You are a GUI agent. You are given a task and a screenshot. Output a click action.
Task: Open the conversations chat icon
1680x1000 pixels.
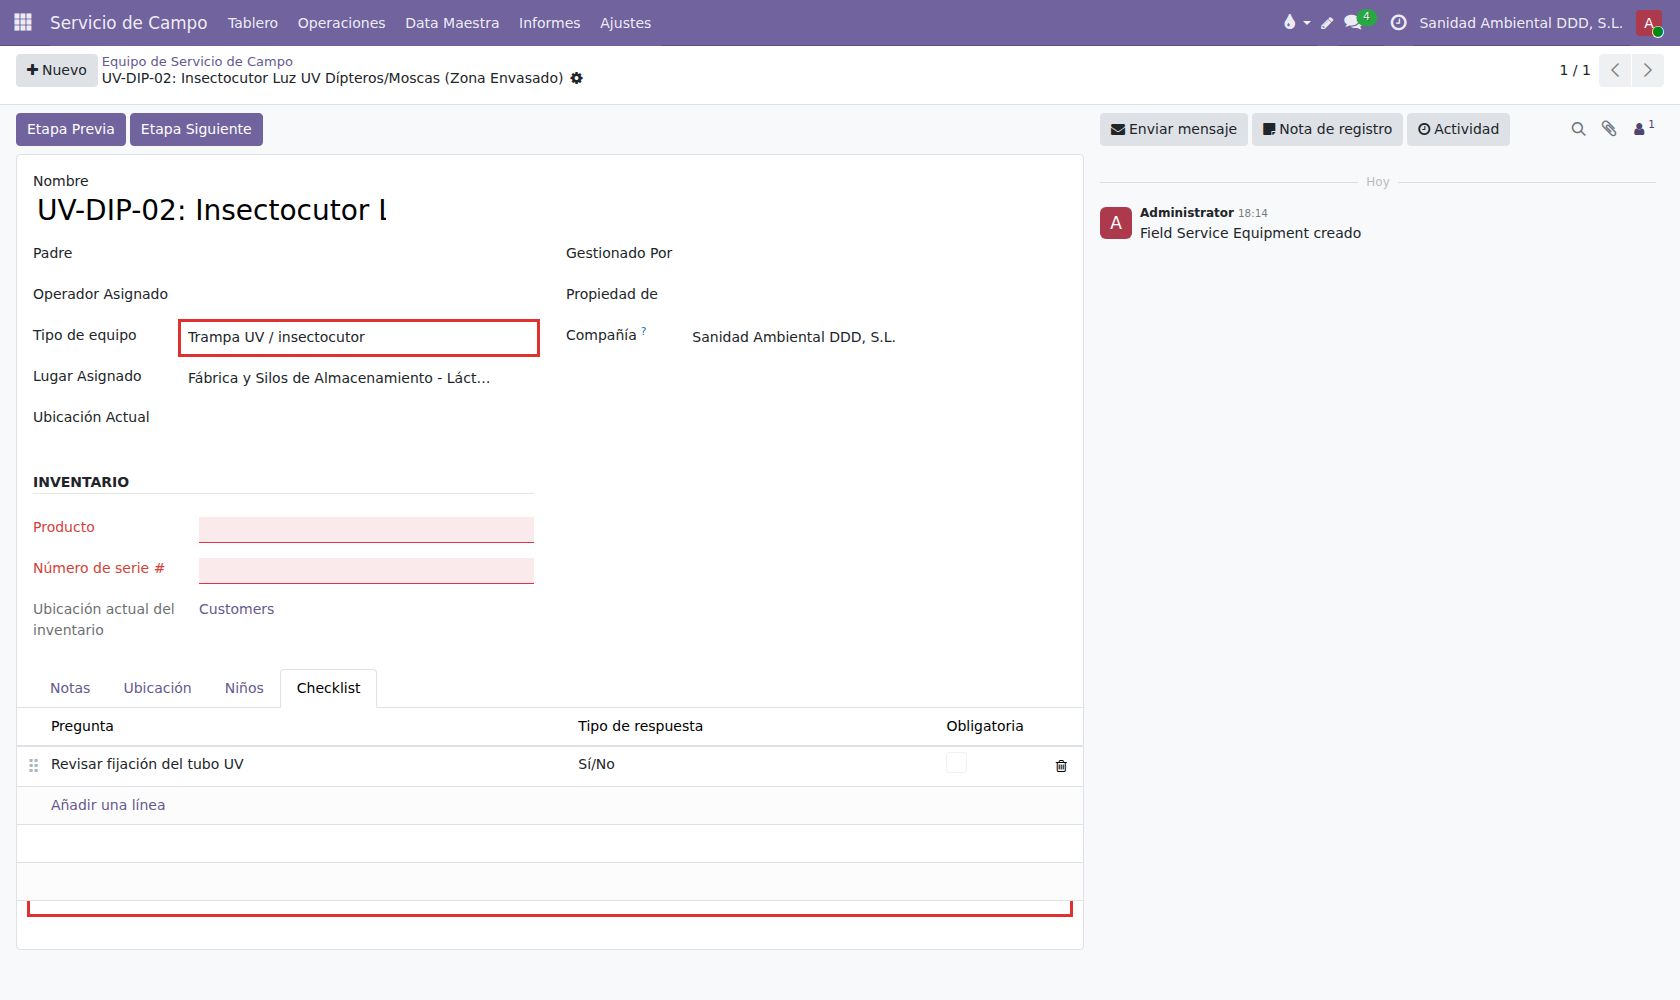pos(1353,22)
